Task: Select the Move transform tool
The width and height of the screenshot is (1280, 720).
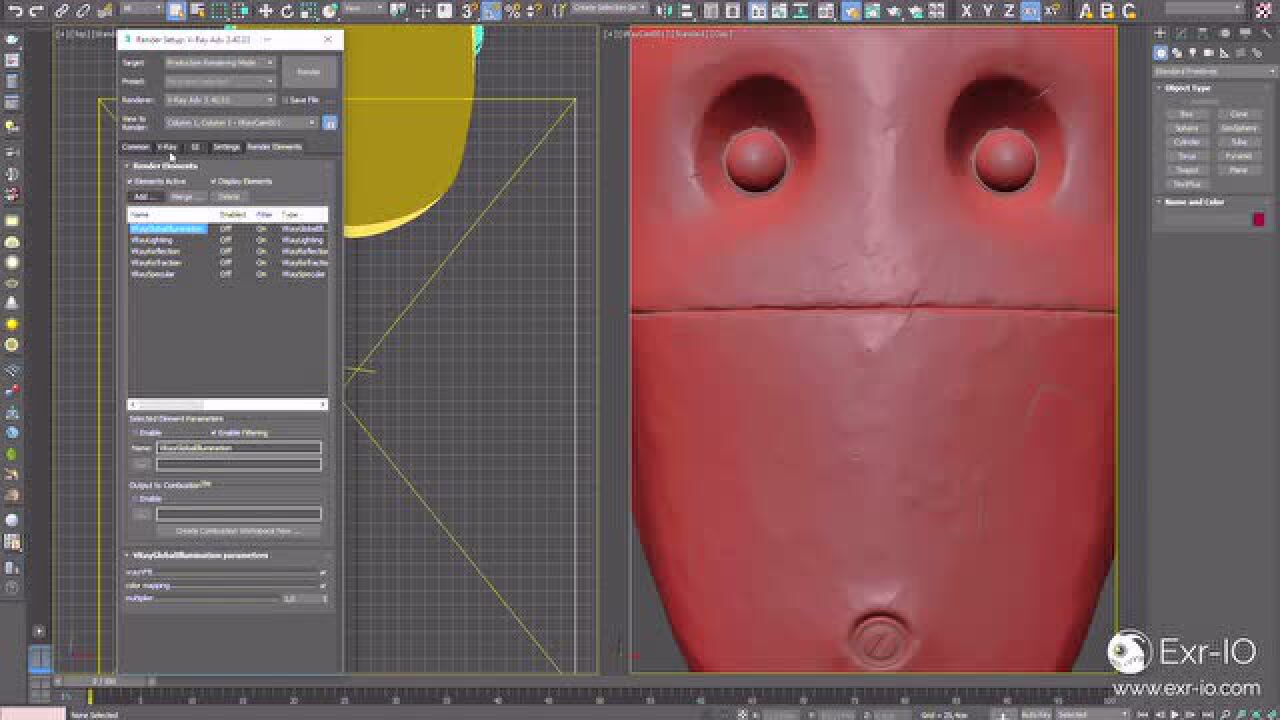Action: 265,11
